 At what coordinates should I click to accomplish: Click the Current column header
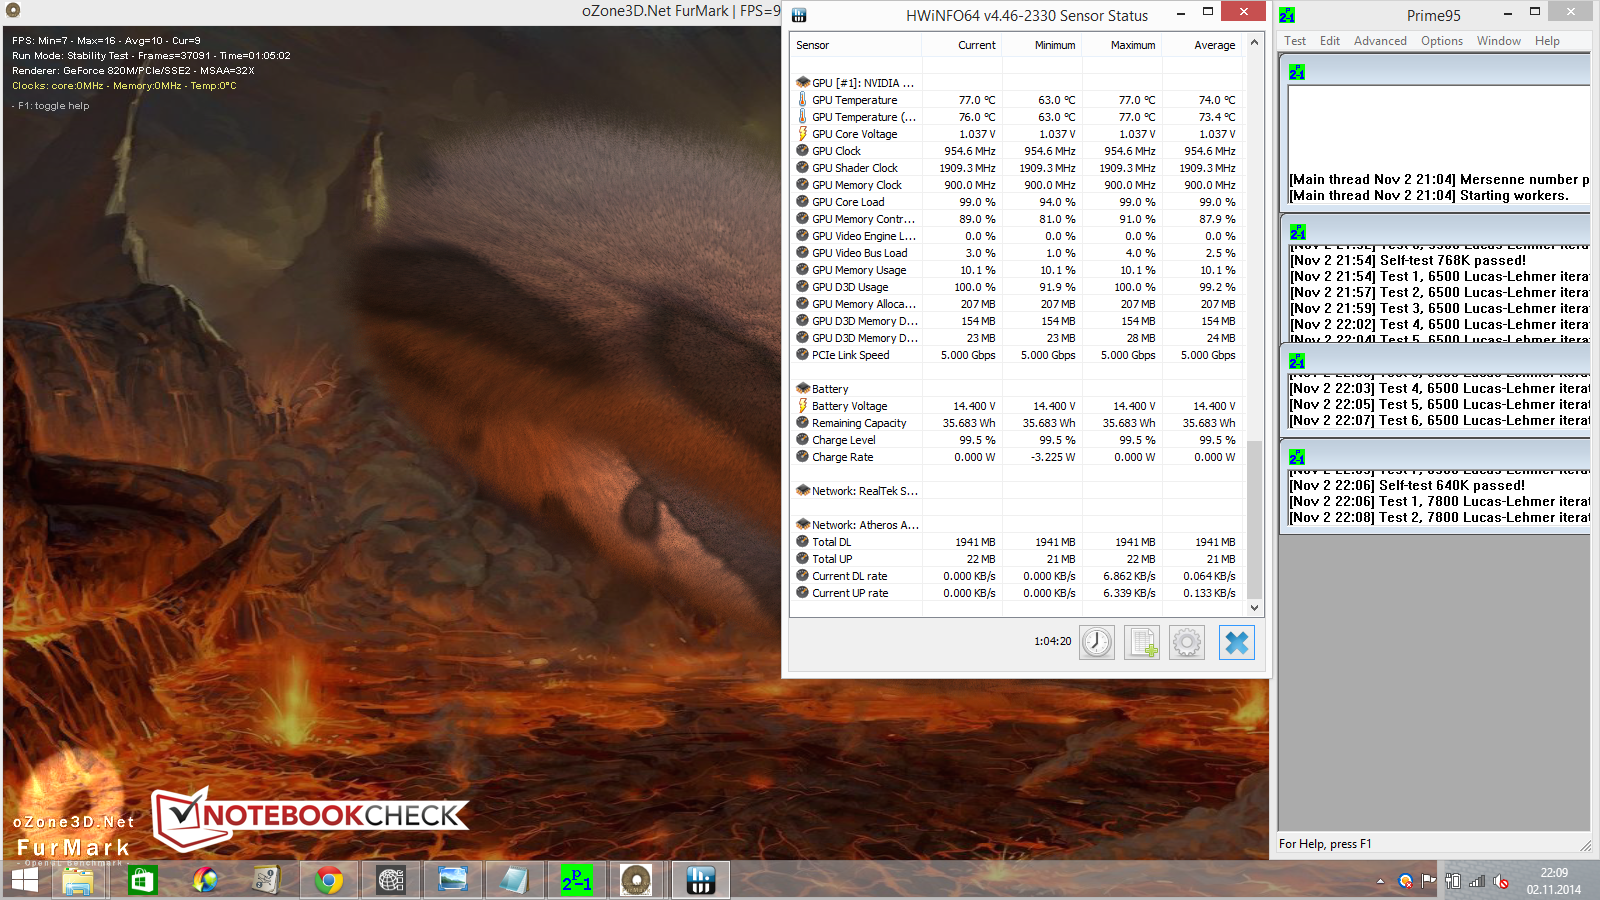click(961, 45)
